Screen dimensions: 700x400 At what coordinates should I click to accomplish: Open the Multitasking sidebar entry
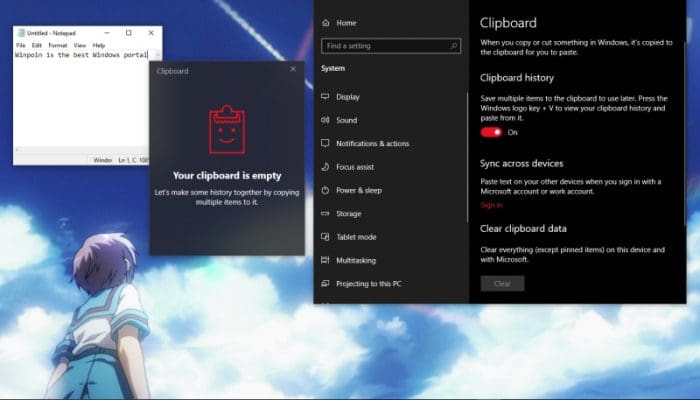click(x=358, y=260)
